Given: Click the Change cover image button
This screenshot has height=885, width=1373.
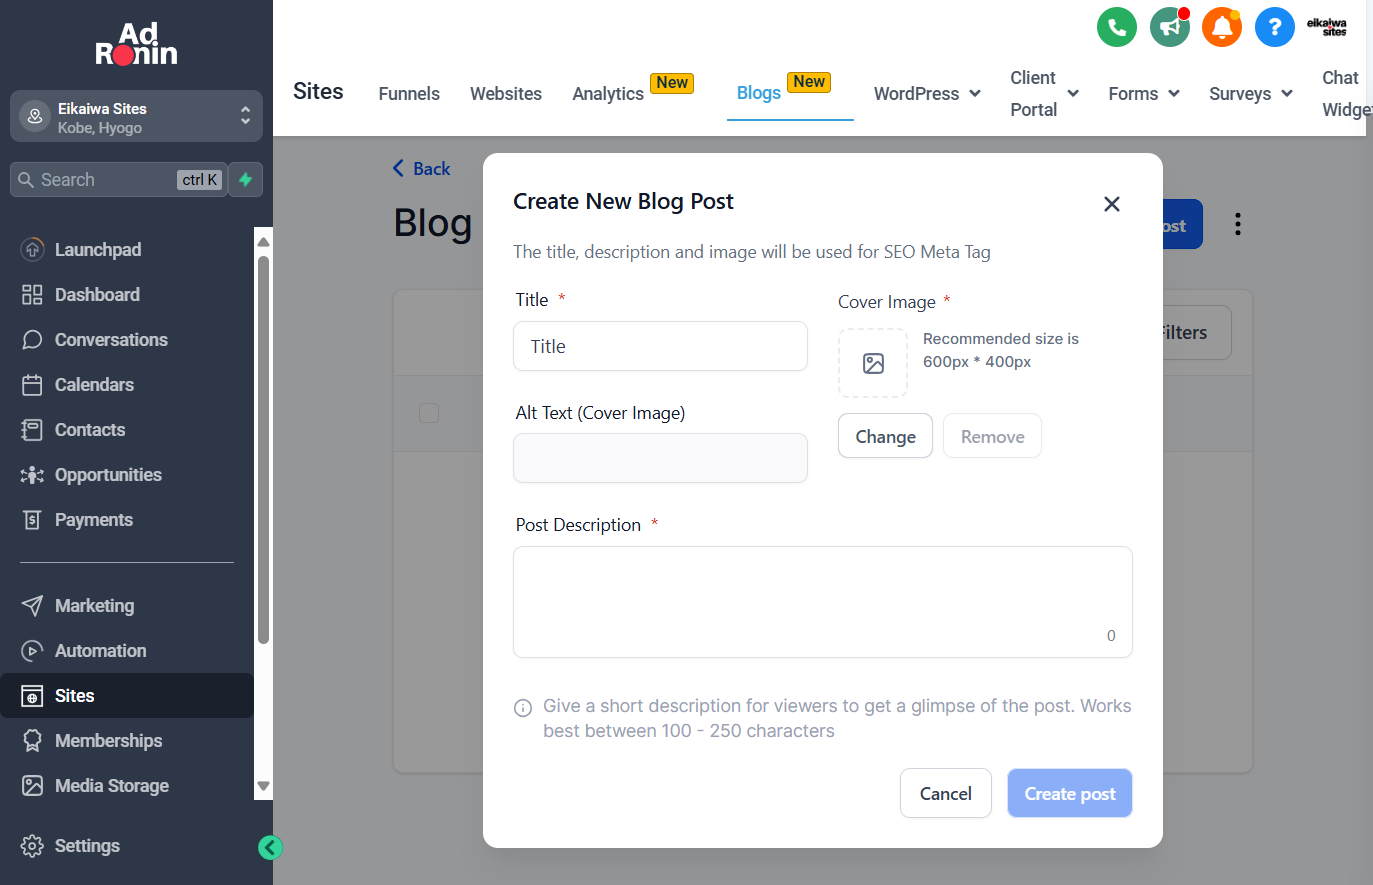Looking at the screenshot, I should coord(885,437).
